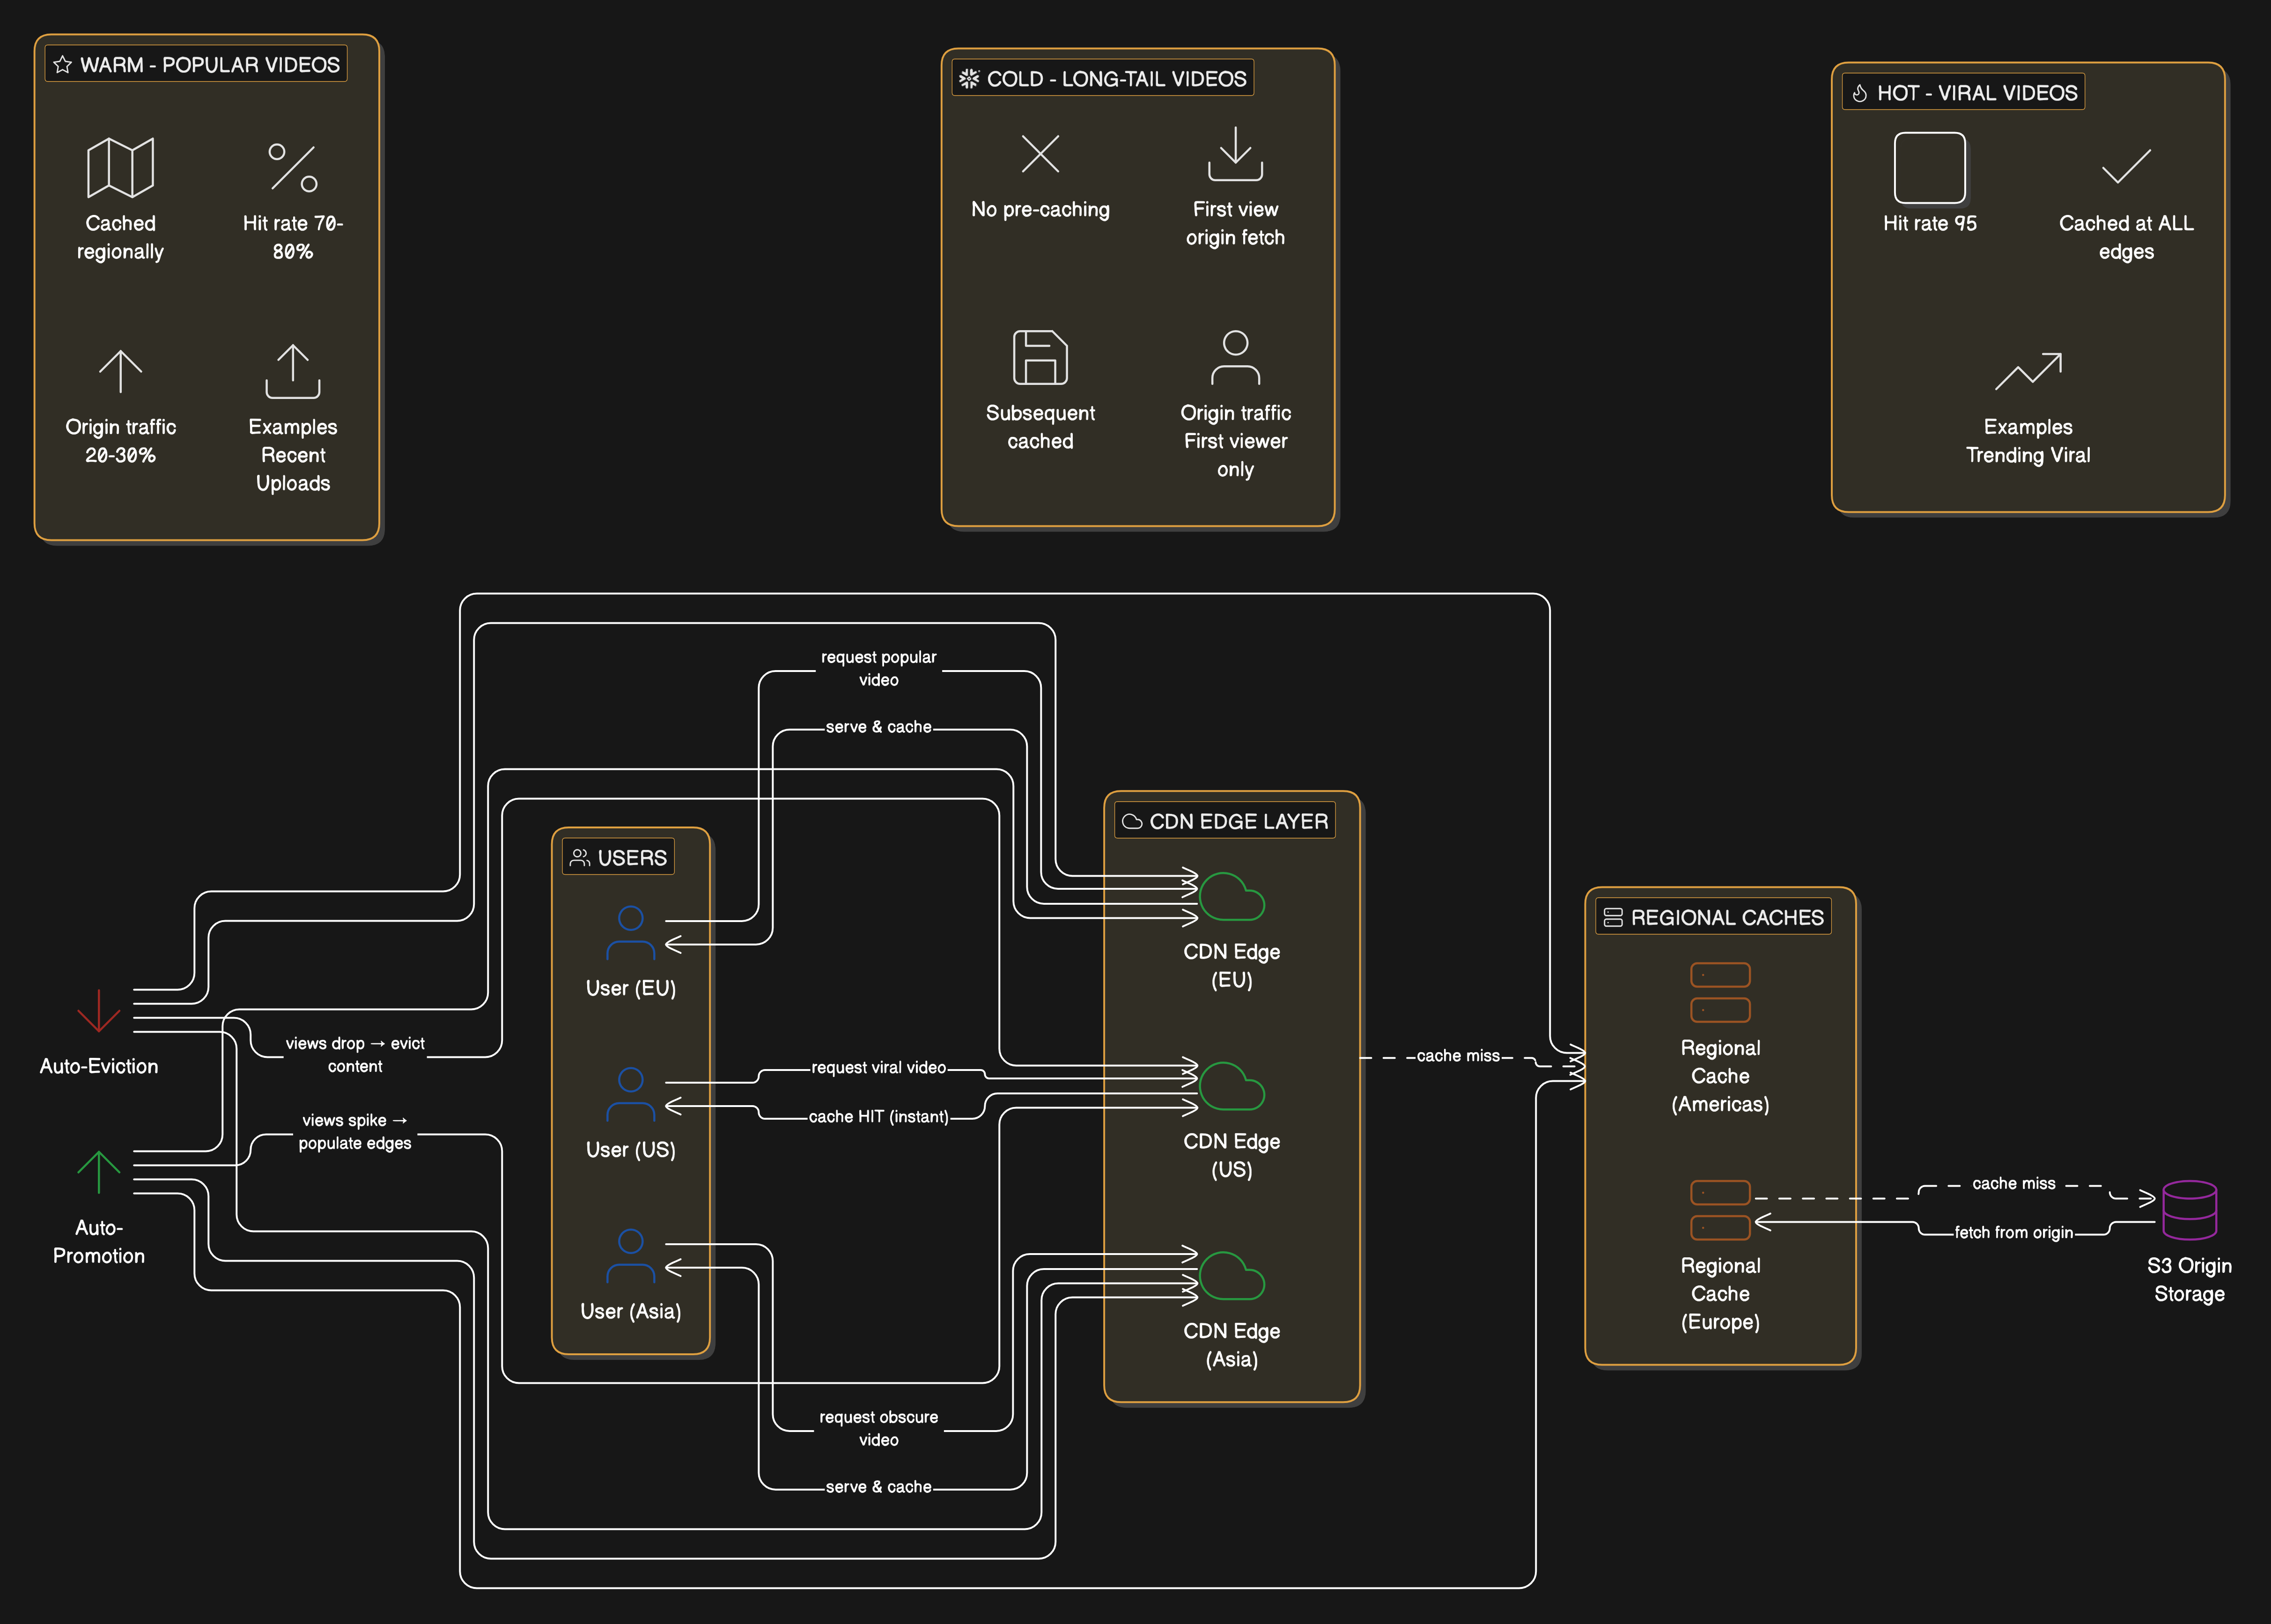
Task: Click the green Auto-Promotion up arrow icon
Action: pos(98,1172)
